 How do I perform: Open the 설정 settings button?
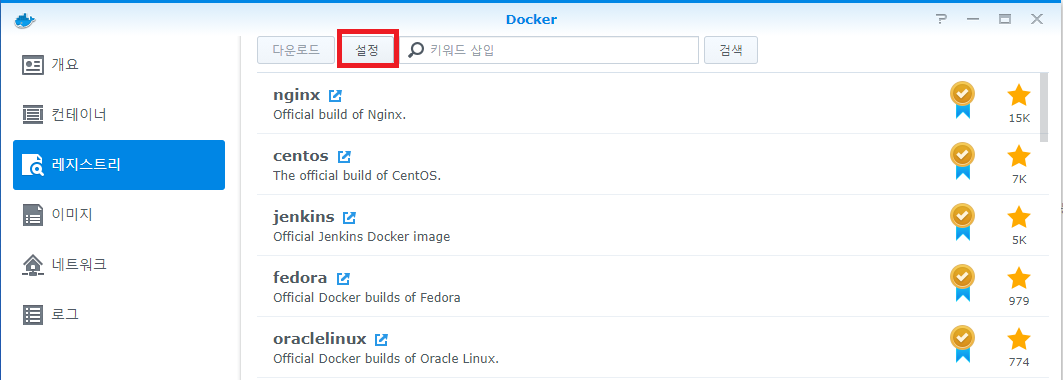[x=367, y=50]
